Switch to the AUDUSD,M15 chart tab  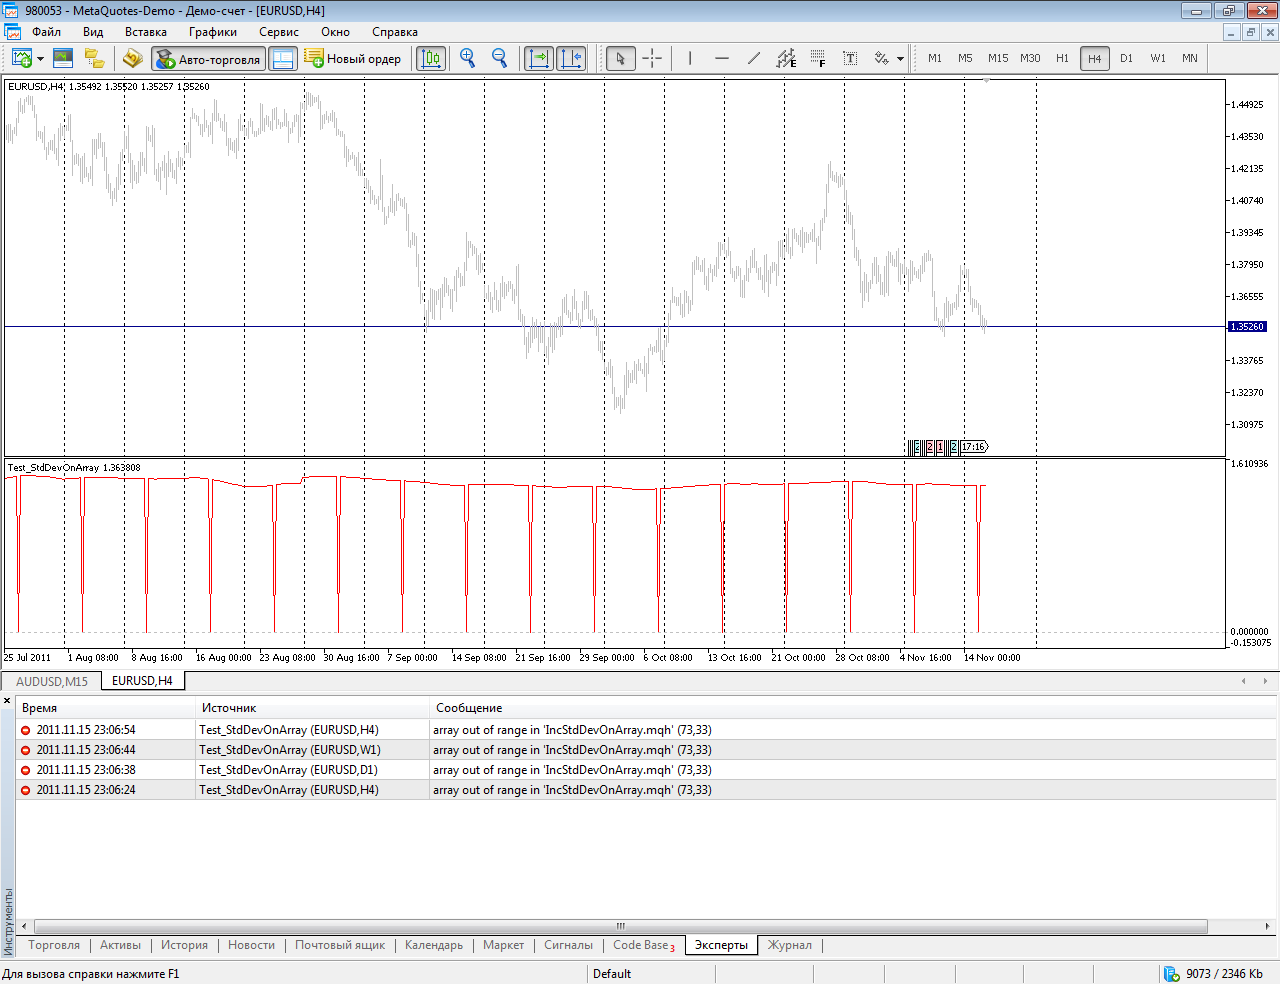[52, 679]
